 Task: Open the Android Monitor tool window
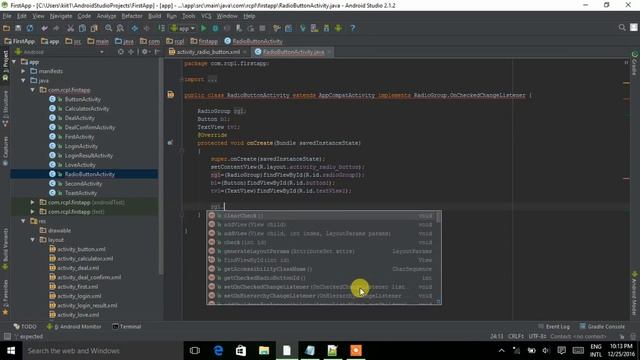pos(74,327)
